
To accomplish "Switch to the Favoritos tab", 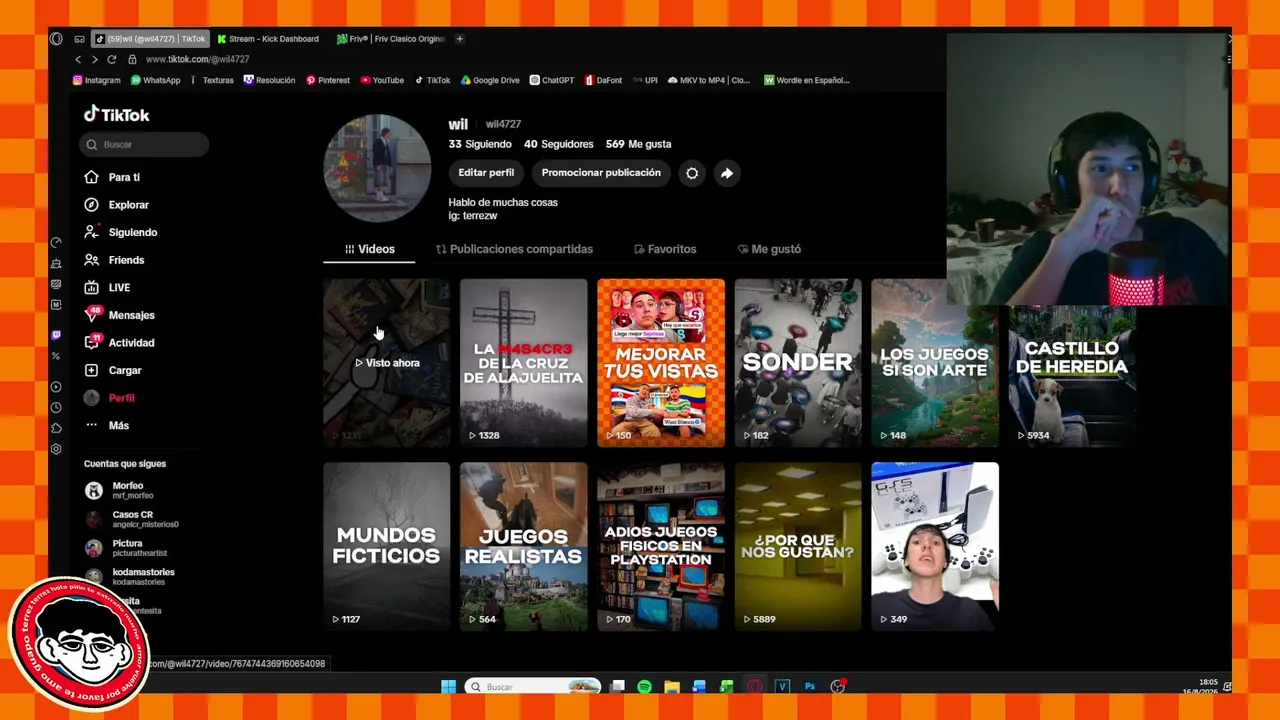I will pos(665,249).
